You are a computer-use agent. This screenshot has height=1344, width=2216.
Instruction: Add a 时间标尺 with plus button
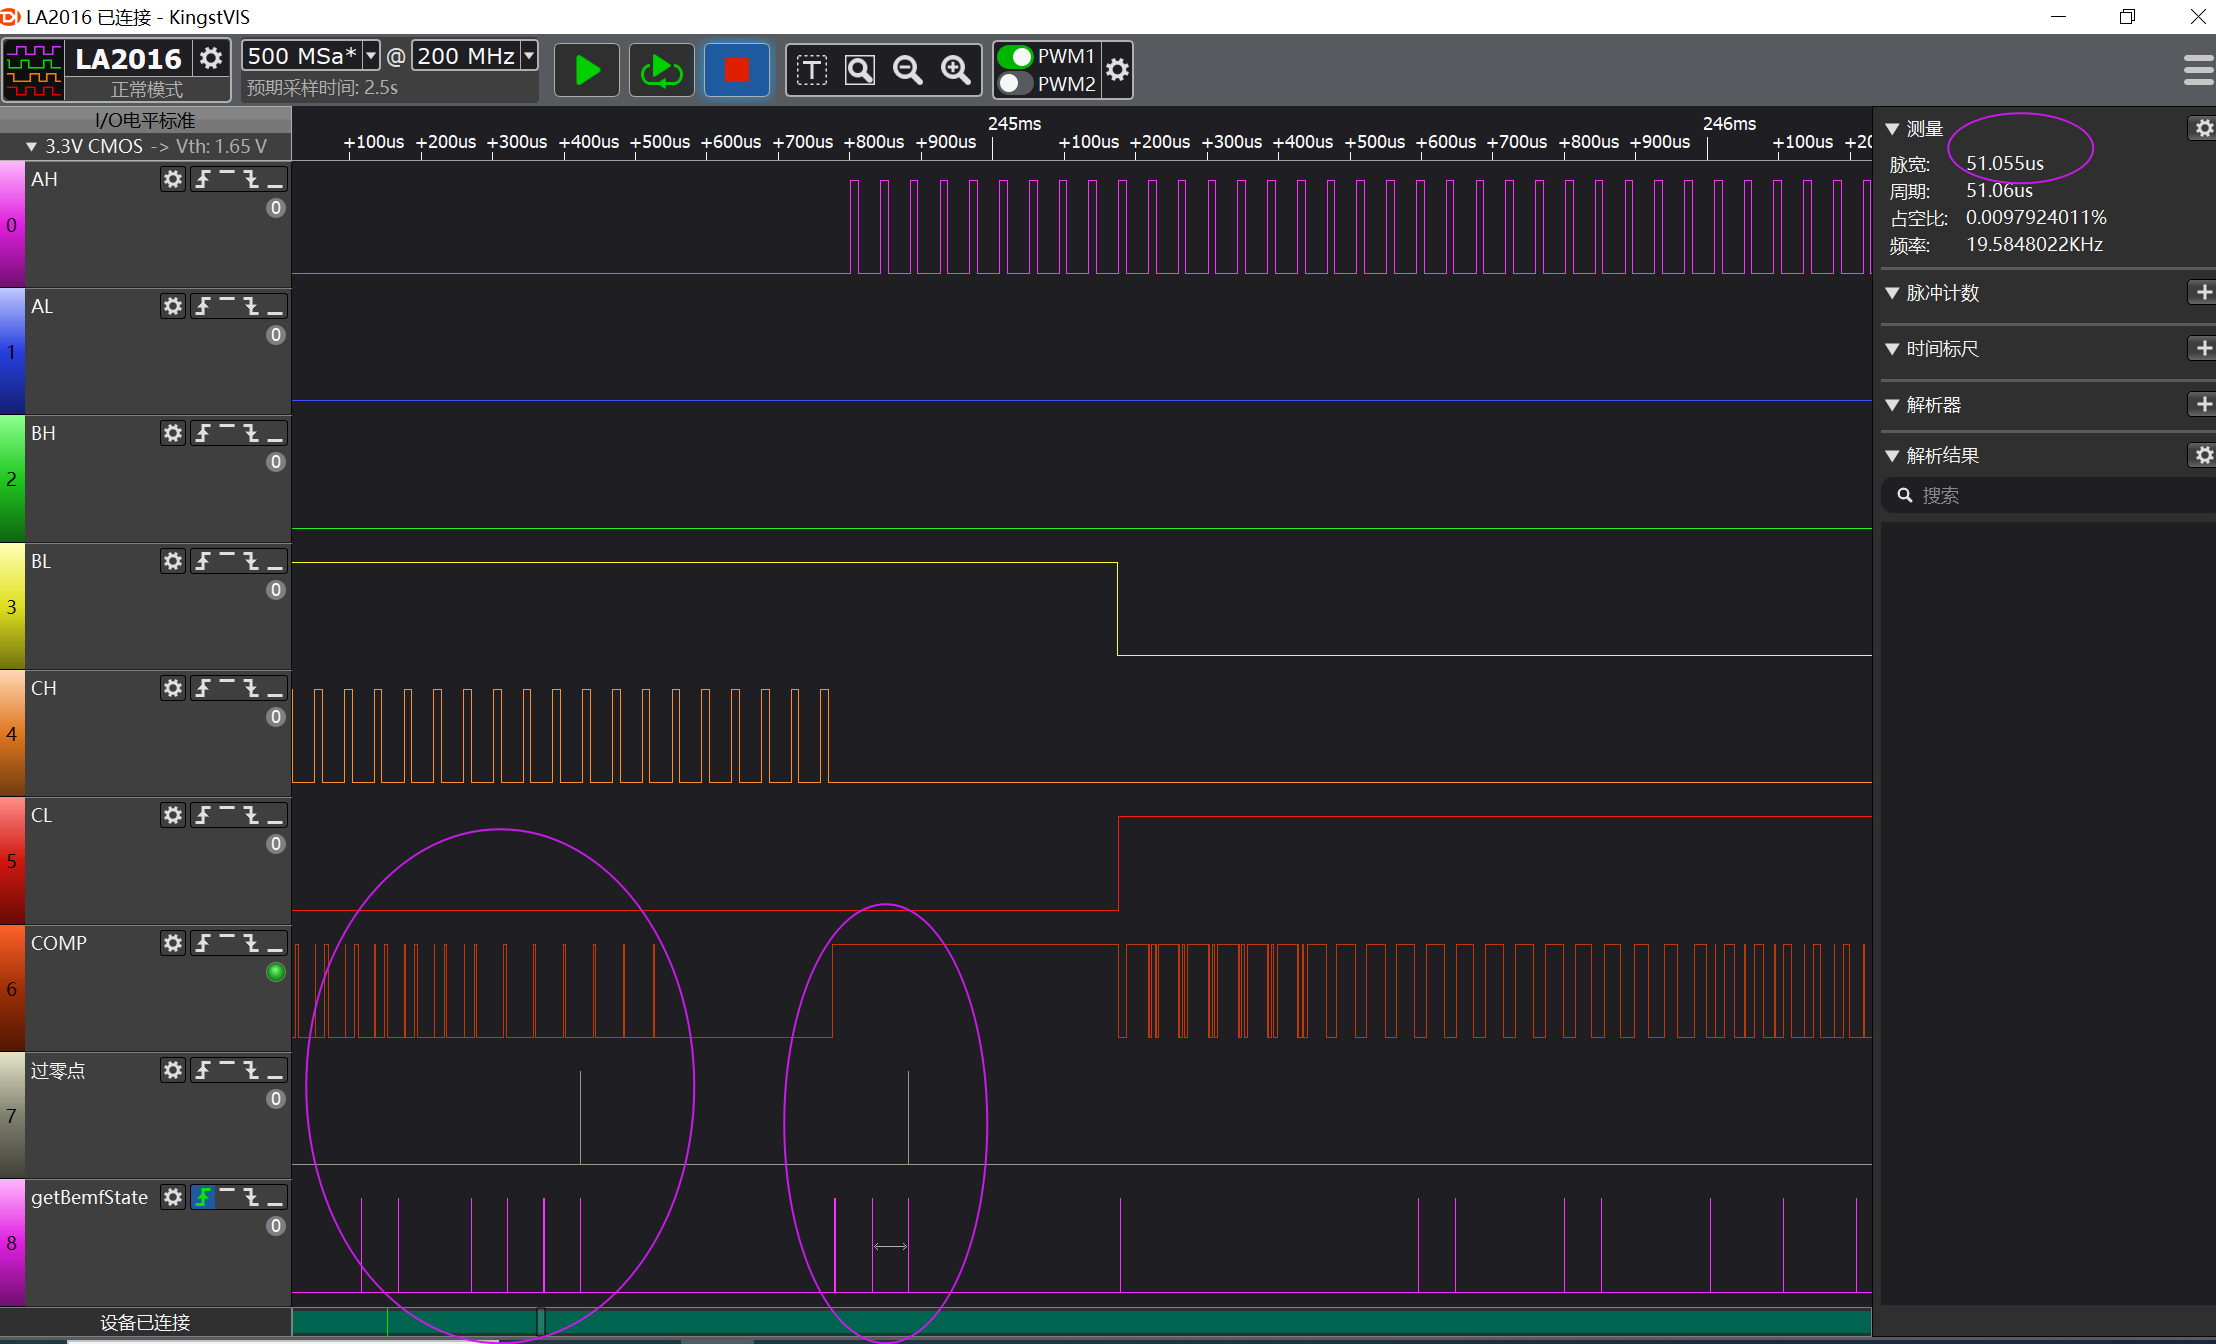point(2203,348)
